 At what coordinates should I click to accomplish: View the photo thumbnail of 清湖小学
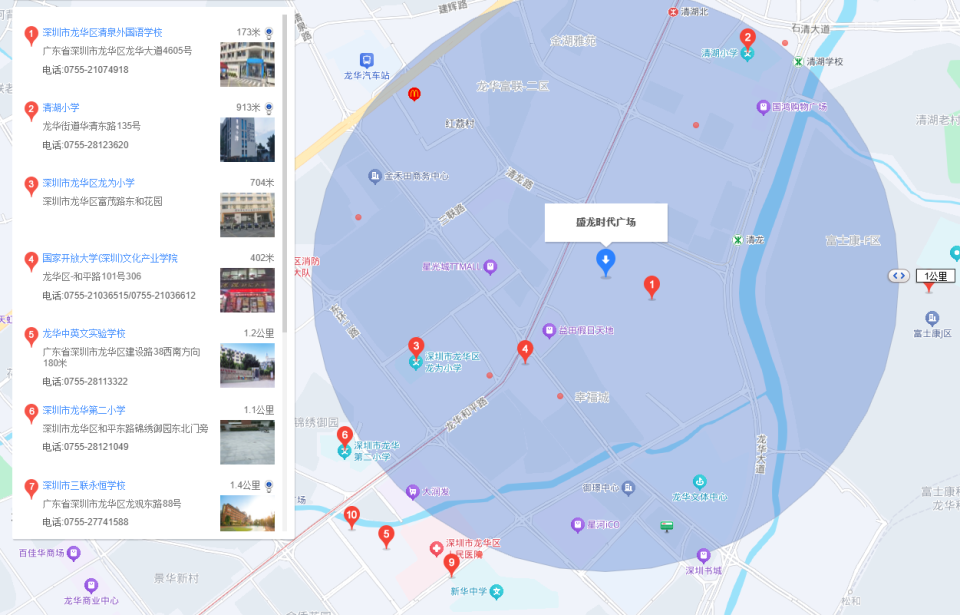247,140
